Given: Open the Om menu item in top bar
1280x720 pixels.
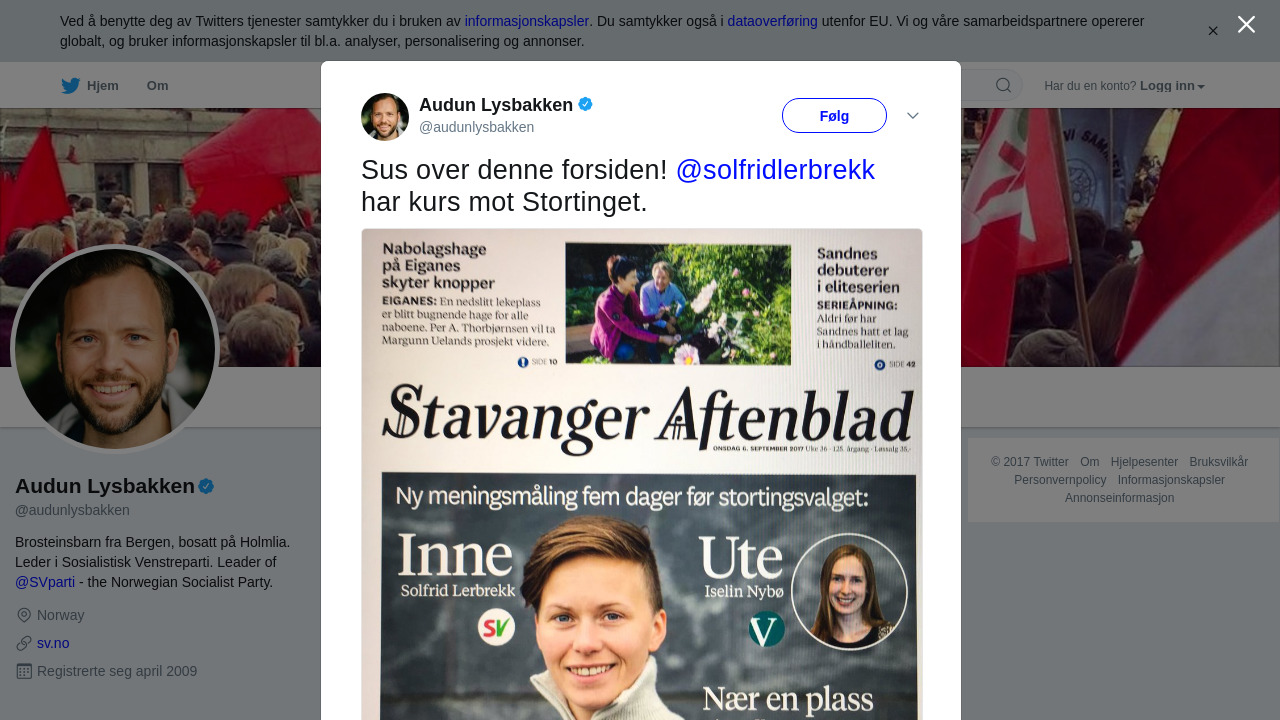Looking at the screenshot, I should [158, 86].
